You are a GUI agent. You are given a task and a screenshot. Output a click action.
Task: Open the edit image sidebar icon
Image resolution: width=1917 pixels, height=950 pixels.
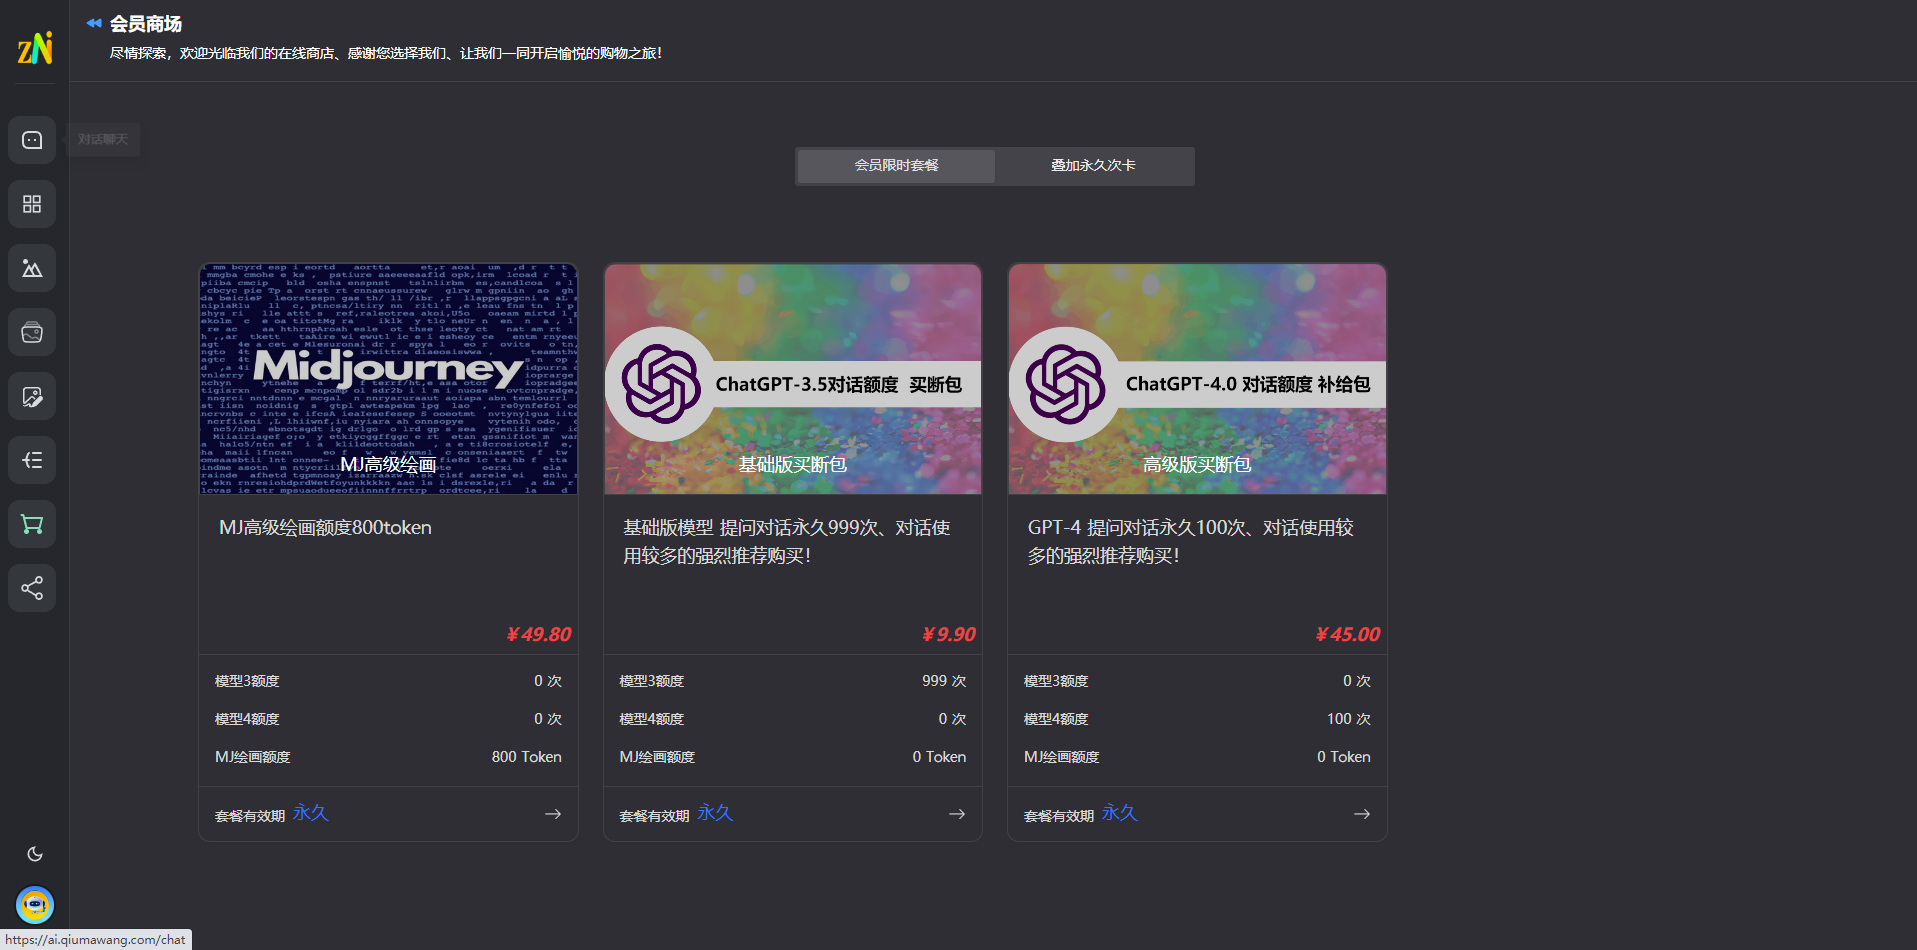pyautogui.click(x=32, y=396)
